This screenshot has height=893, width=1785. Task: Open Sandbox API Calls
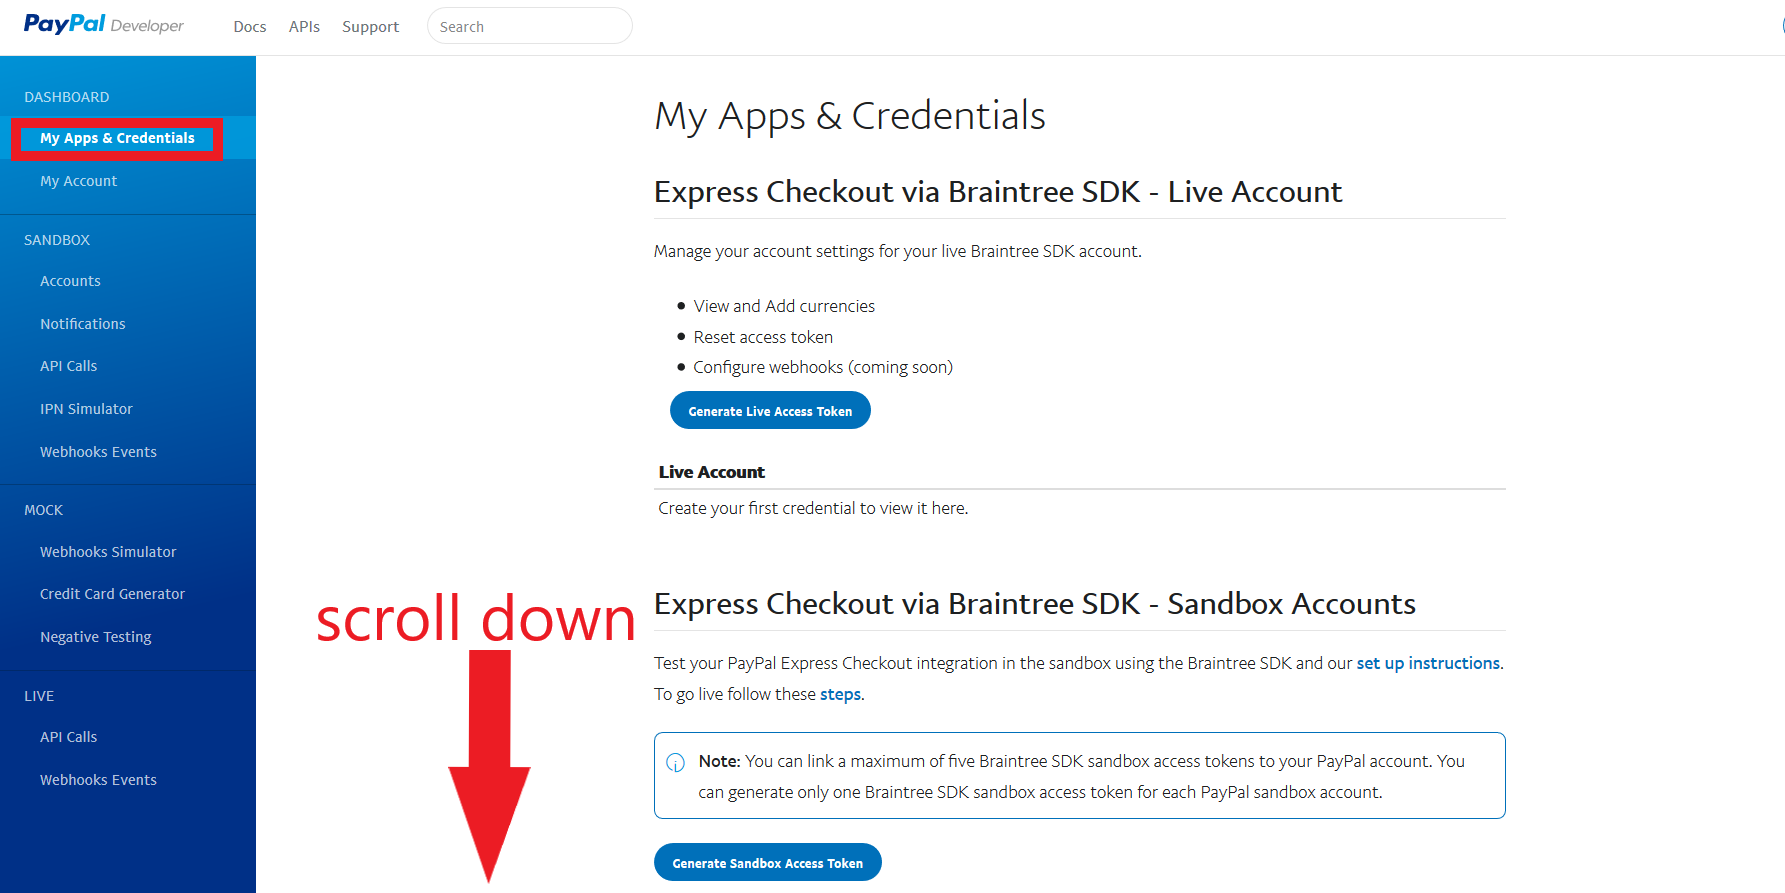point(68,366)
